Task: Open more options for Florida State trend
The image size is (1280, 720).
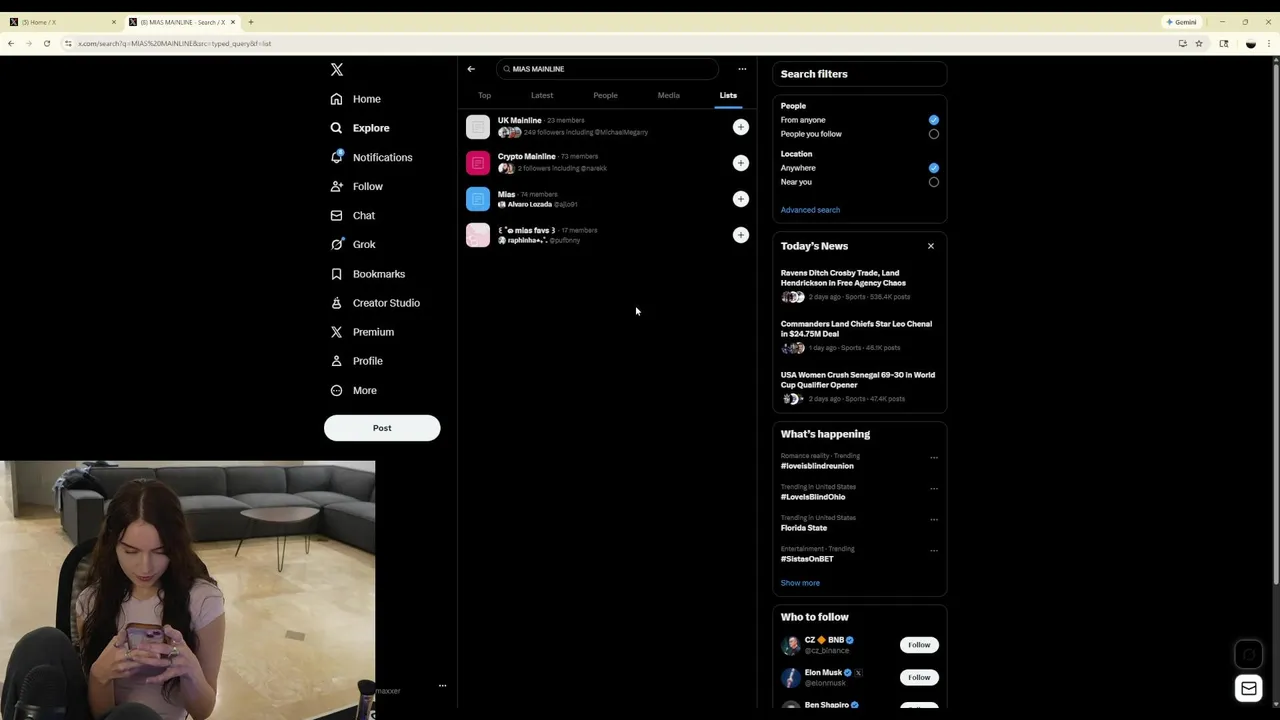Action: point(934,520)
